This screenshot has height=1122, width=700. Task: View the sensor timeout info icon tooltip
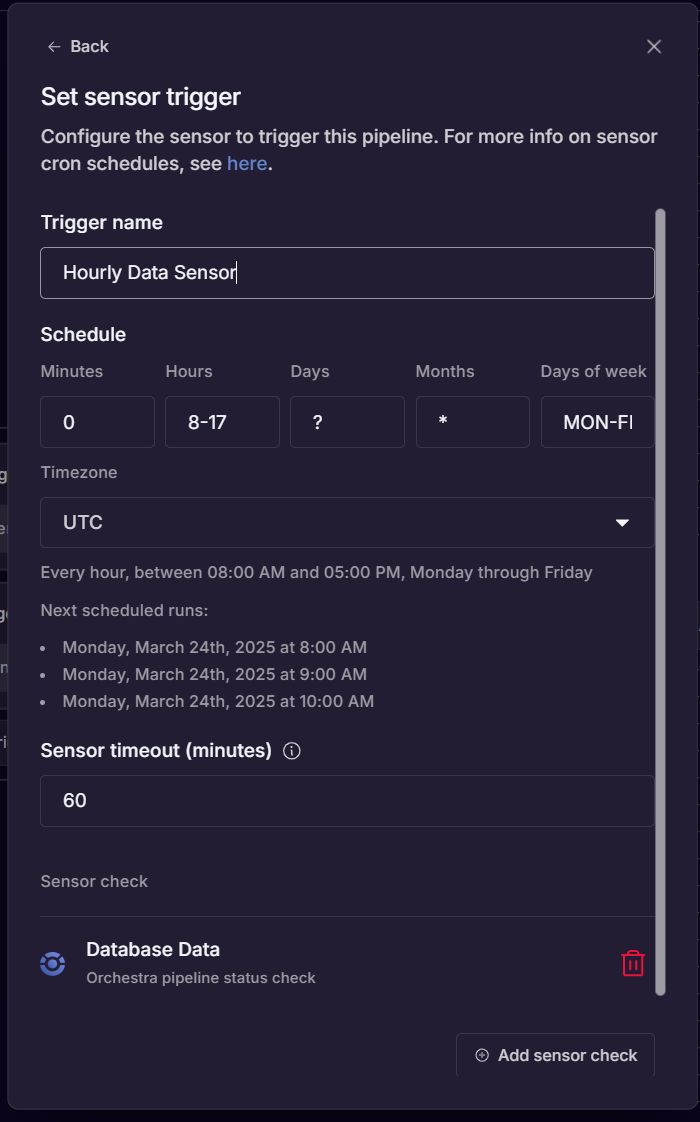[291, 750]
